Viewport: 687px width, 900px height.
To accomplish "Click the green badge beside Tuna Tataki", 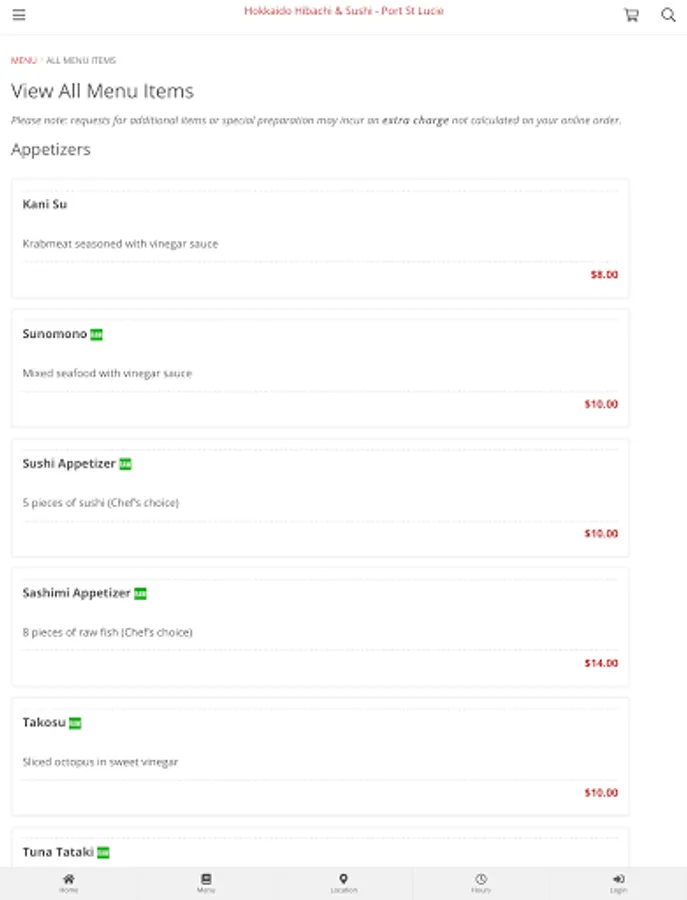I will [x=104, y=853].
